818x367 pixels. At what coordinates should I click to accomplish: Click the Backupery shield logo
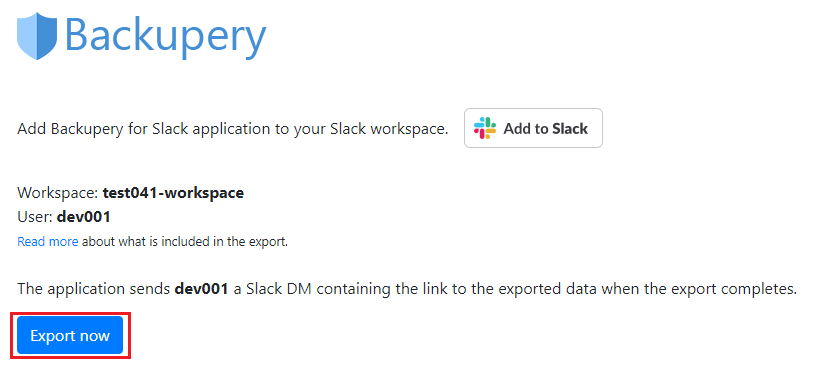tap(37, 36)
